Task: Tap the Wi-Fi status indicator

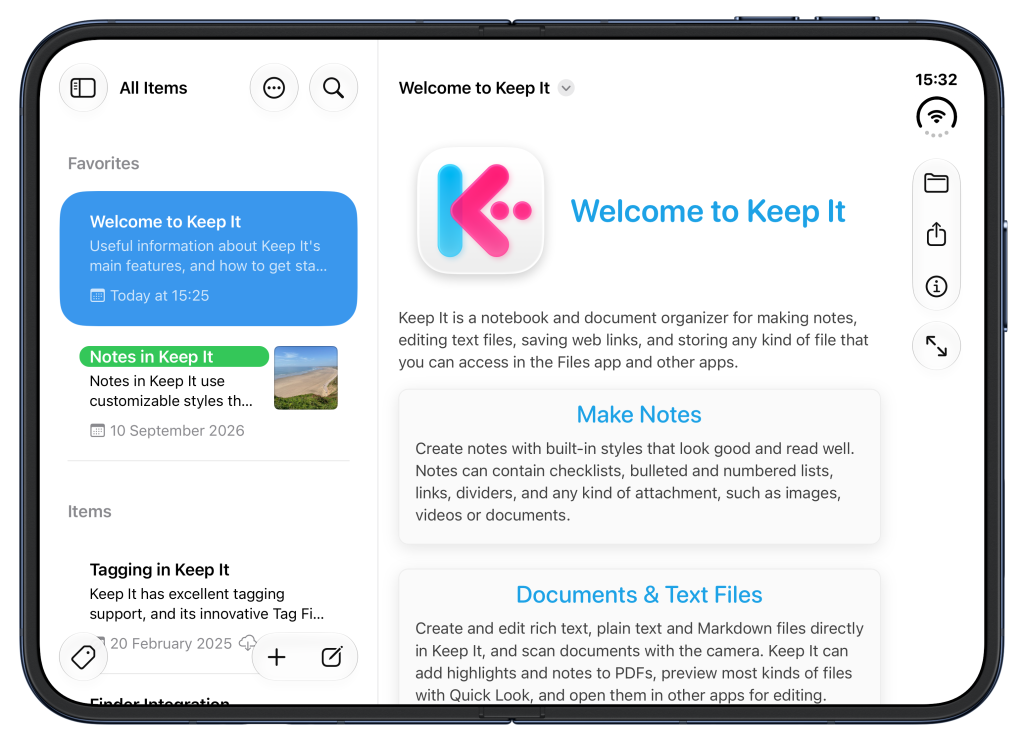Action: 936,117
